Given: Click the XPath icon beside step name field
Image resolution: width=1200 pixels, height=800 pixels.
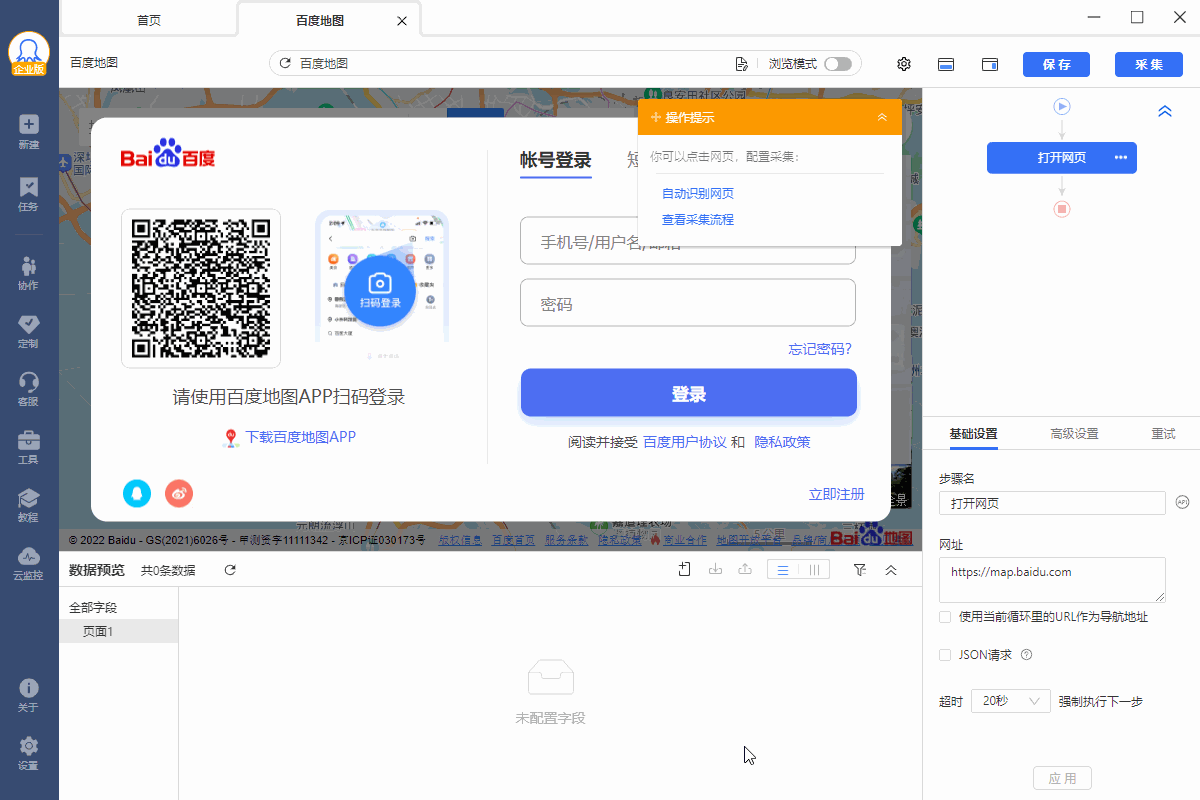Looking at the screenshot, I should coord(1182,502).
